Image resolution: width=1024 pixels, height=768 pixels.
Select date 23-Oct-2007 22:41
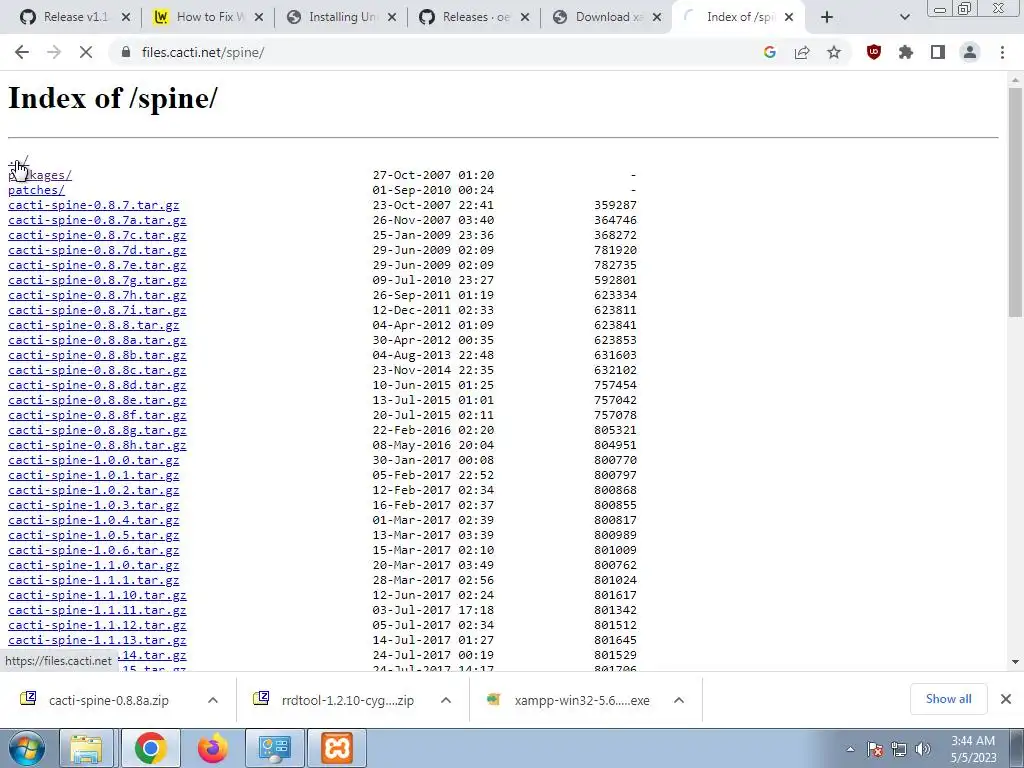[x=433, y=205]
